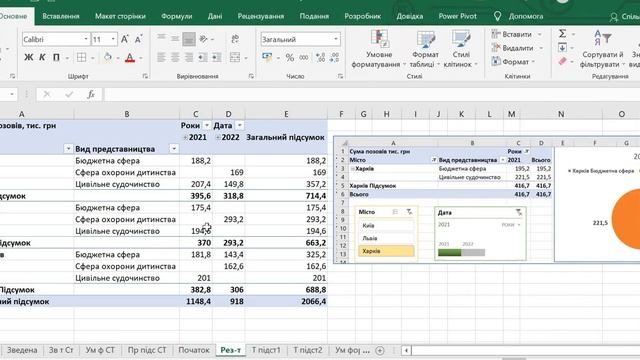Add a new sheet

pyautogui.click(x=380, y=350)
